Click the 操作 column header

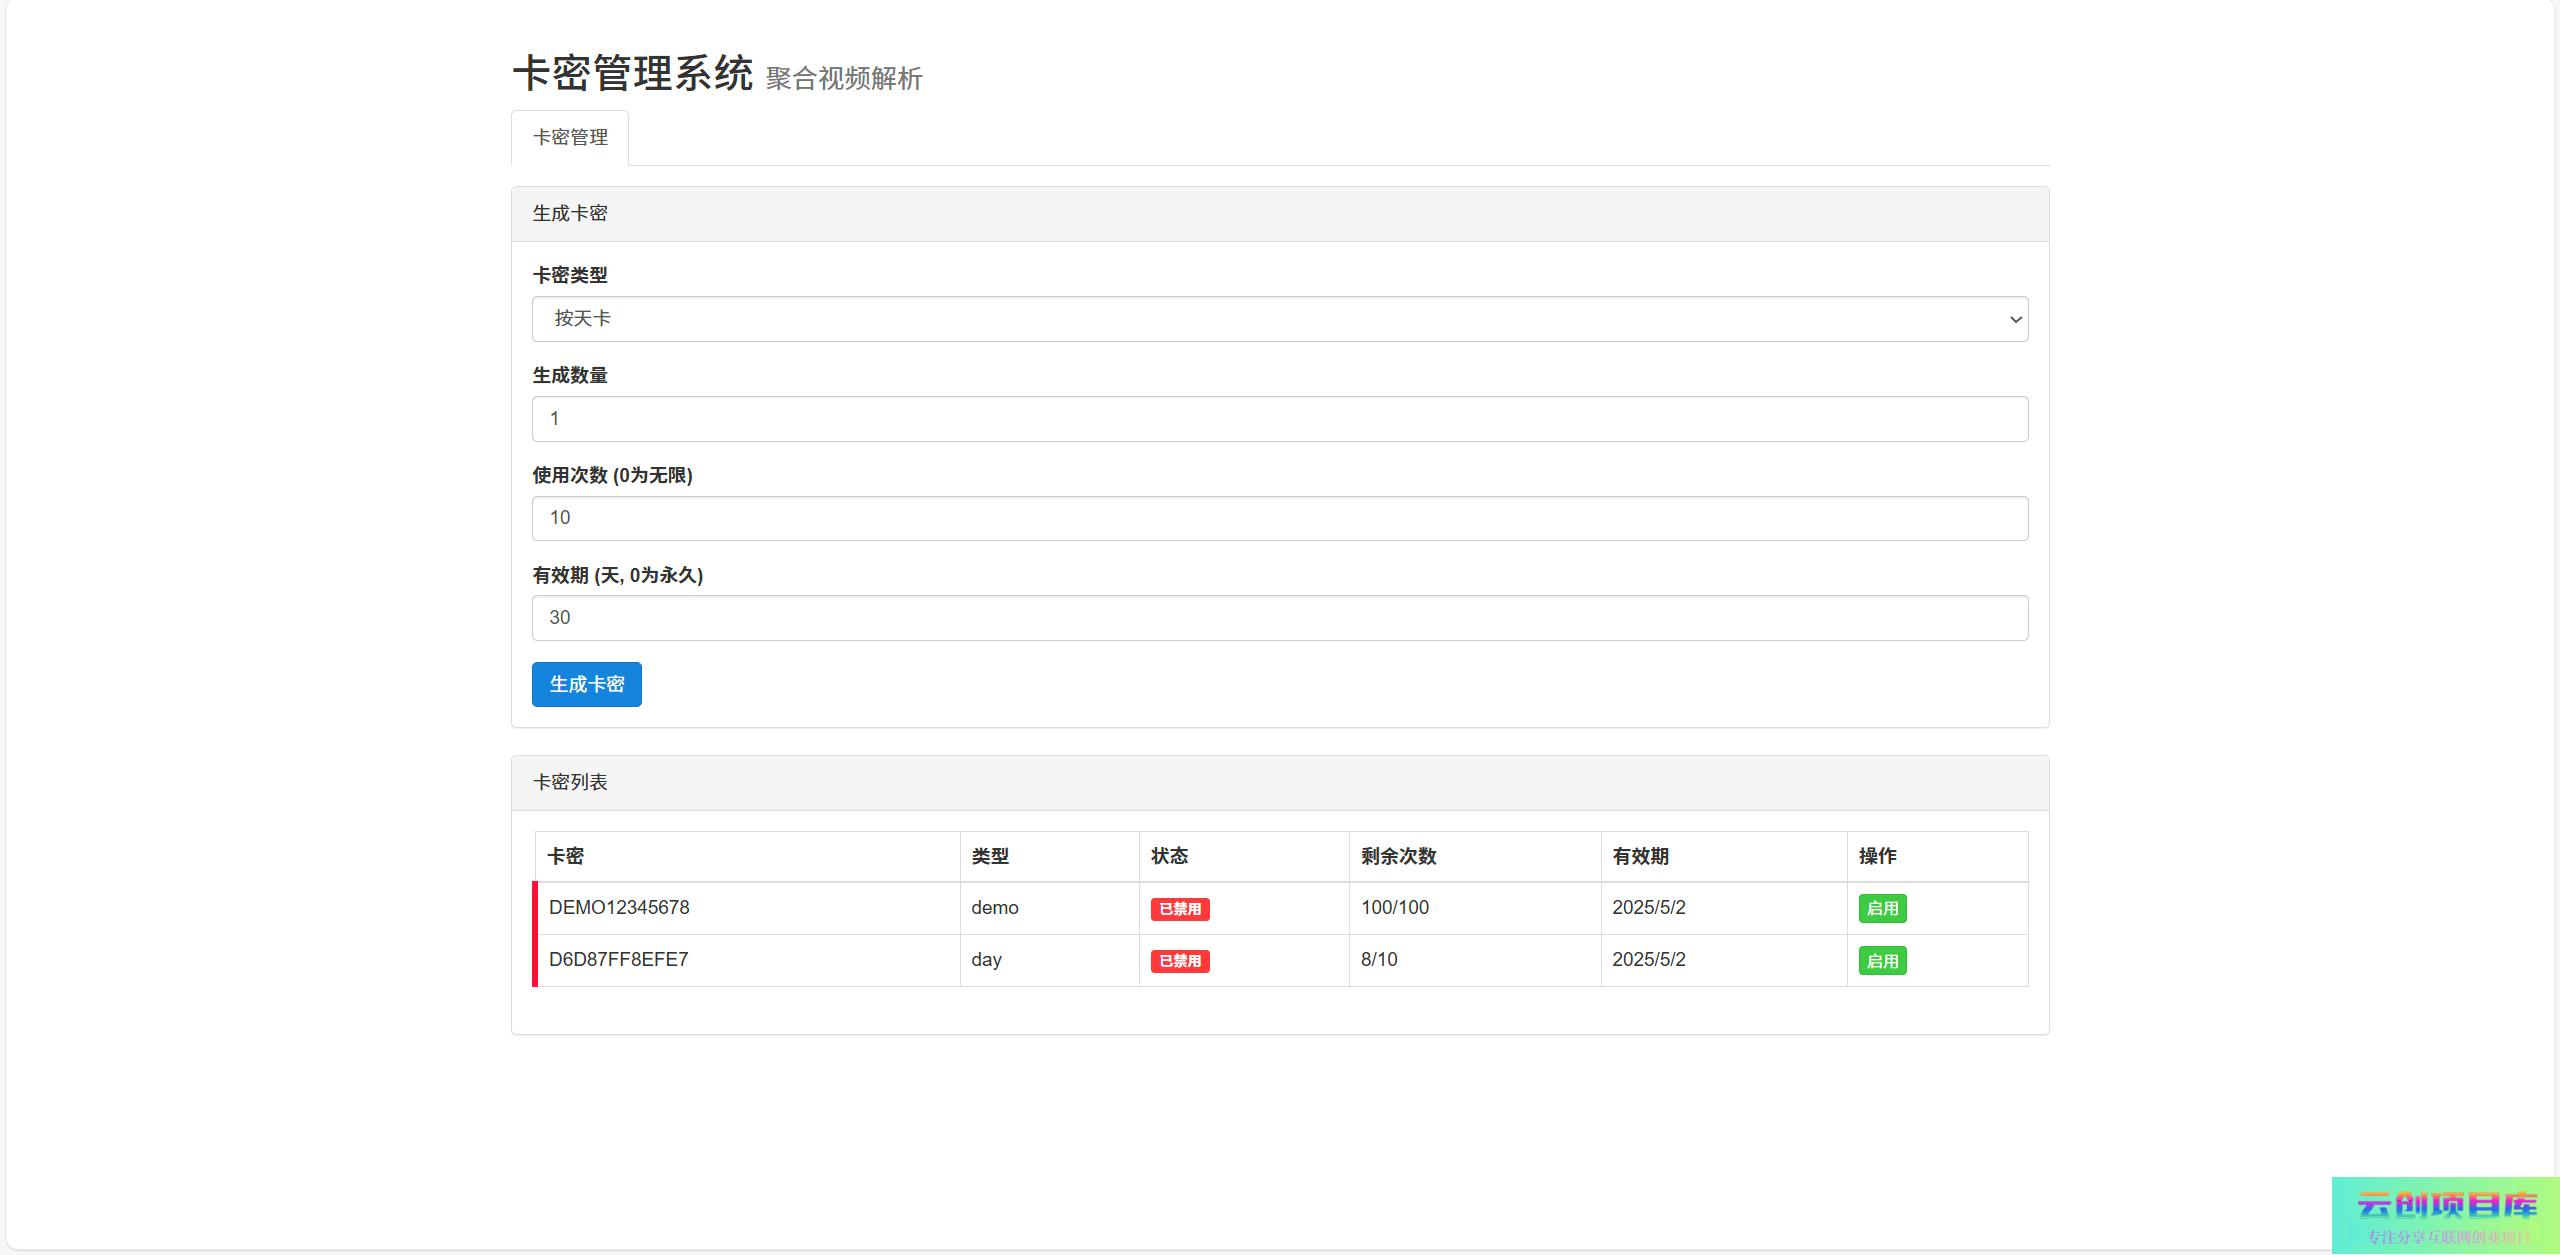click(x=1877, y=856)
